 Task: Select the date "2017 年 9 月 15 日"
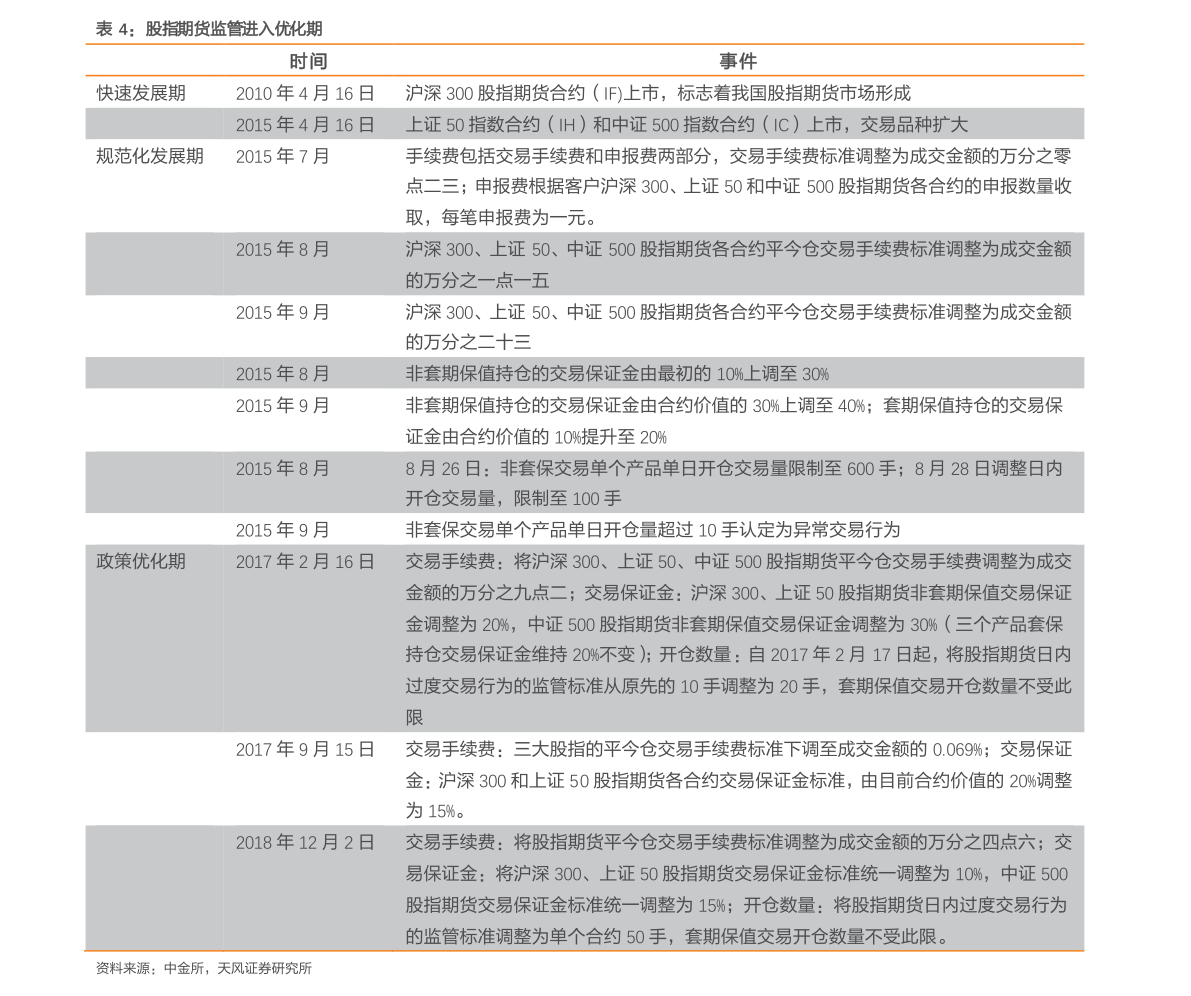[305, 750]
